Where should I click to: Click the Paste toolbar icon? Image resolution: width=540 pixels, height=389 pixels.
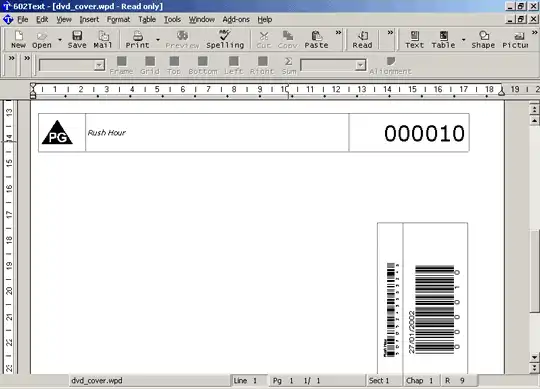click(316, 39)
